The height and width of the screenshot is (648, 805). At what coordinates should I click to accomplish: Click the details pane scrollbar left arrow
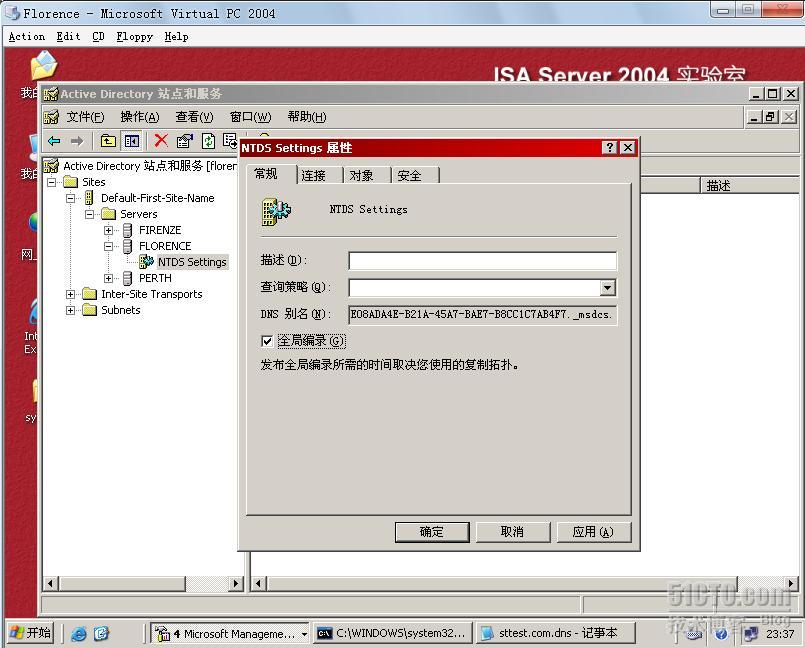click(258, 583)
